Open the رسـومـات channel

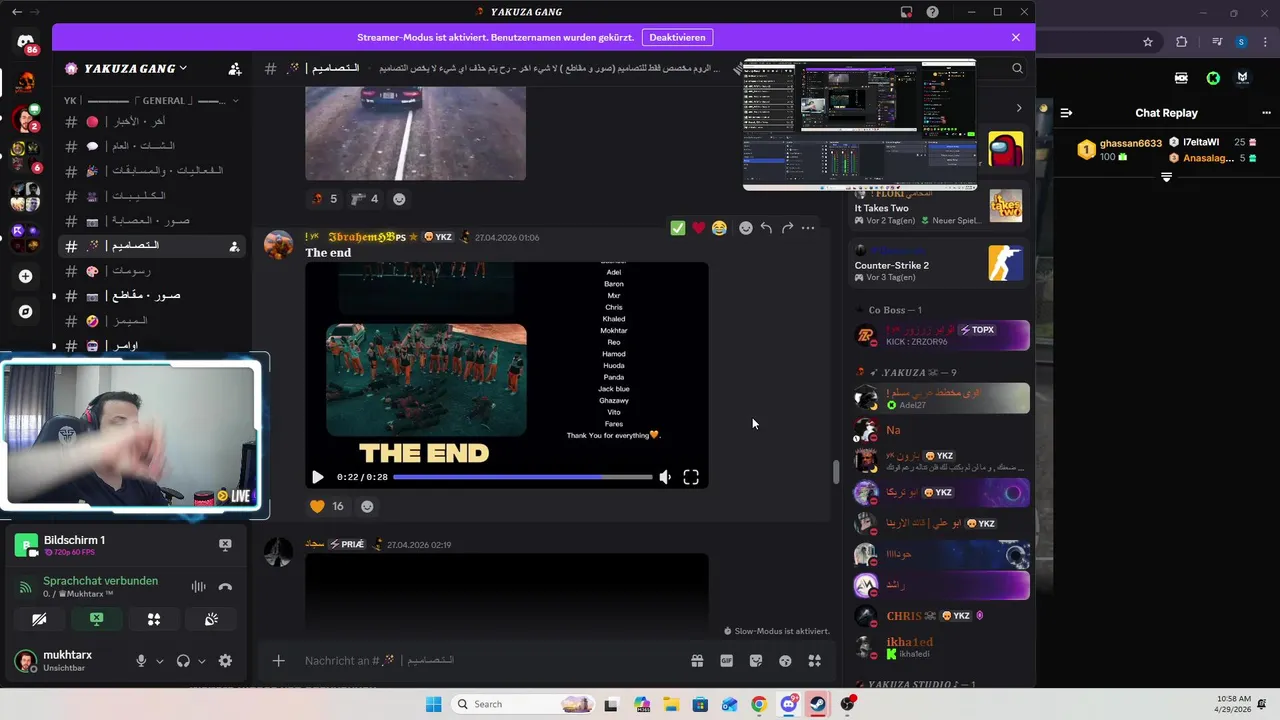coord(152,271)
